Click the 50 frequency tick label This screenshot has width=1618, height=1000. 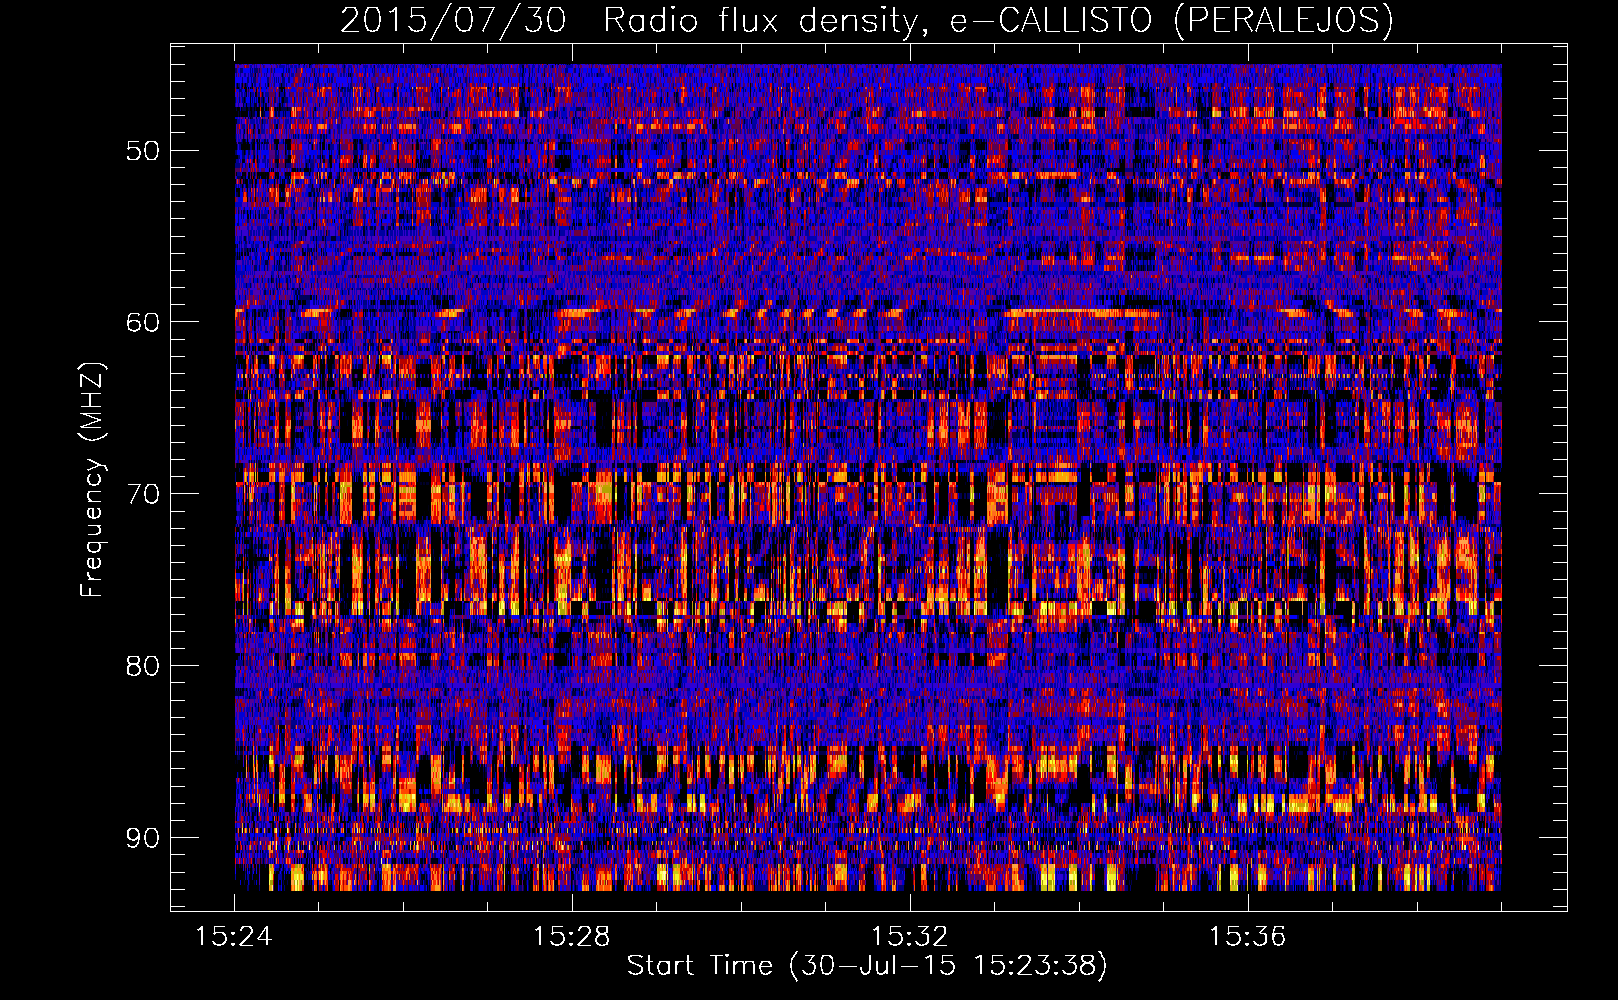pos(142,151)
